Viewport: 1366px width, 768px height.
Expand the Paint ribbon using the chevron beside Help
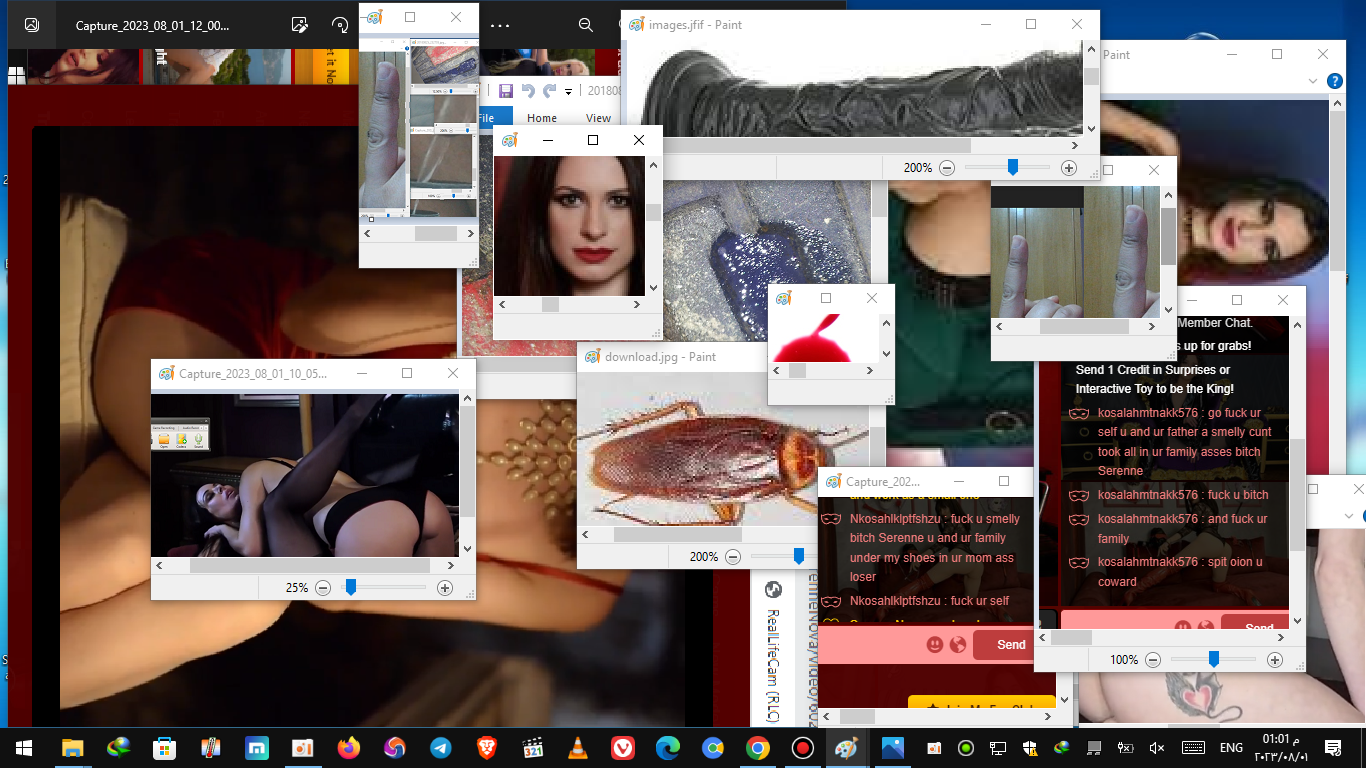(1313, 81)
